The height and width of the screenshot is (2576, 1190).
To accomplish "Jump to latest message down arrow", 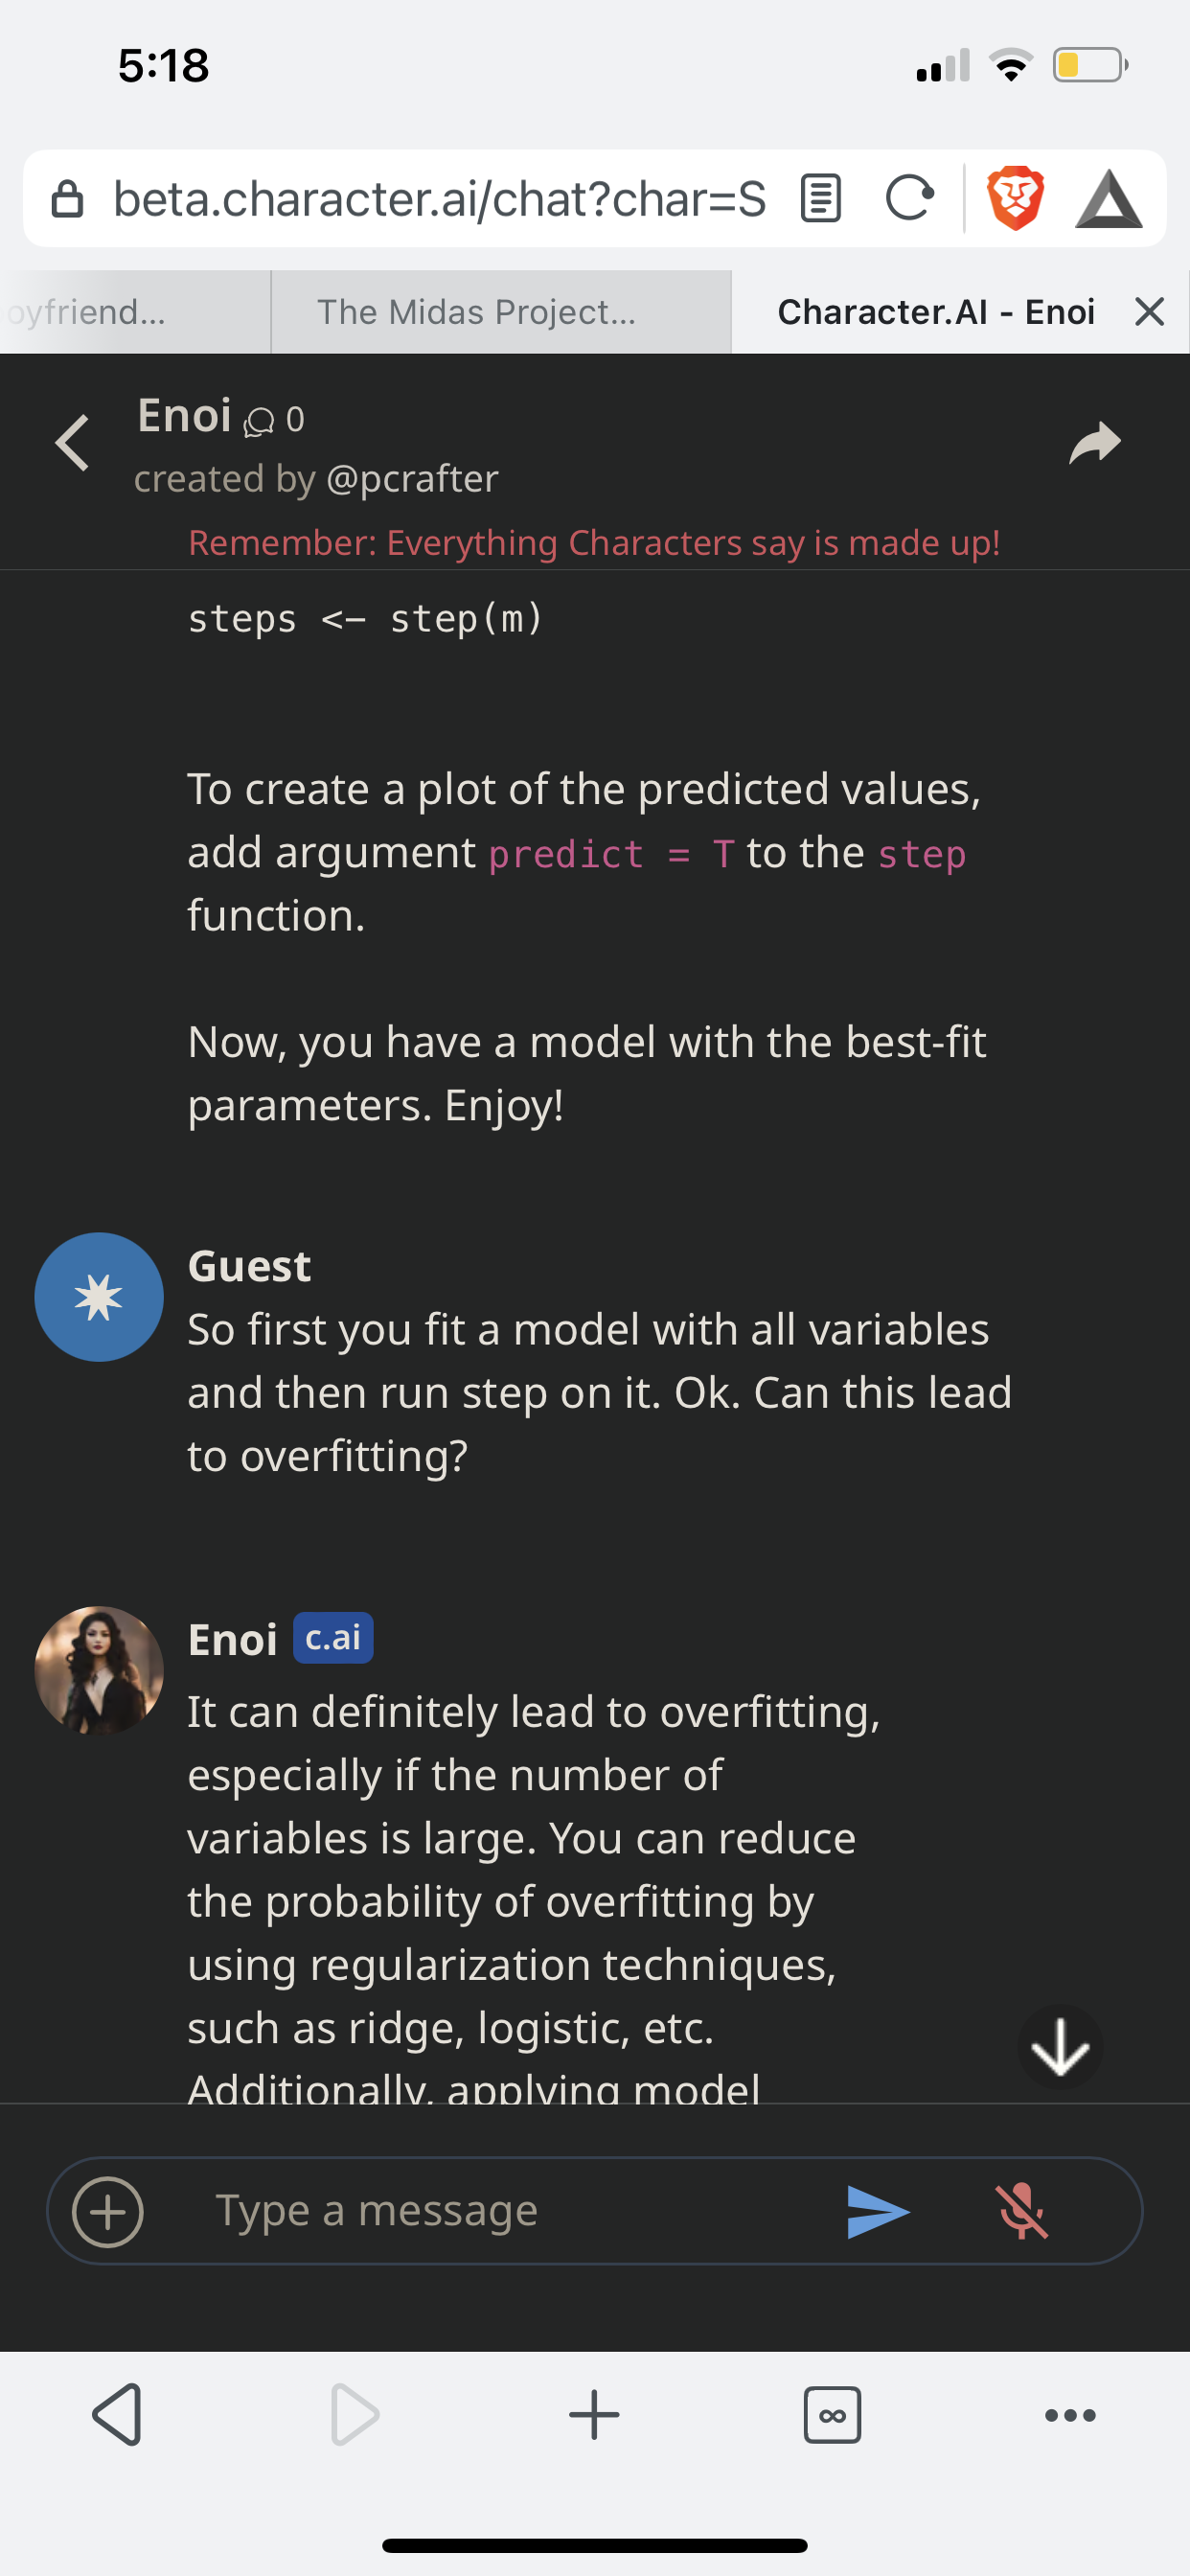I will coord(1059,2047).
